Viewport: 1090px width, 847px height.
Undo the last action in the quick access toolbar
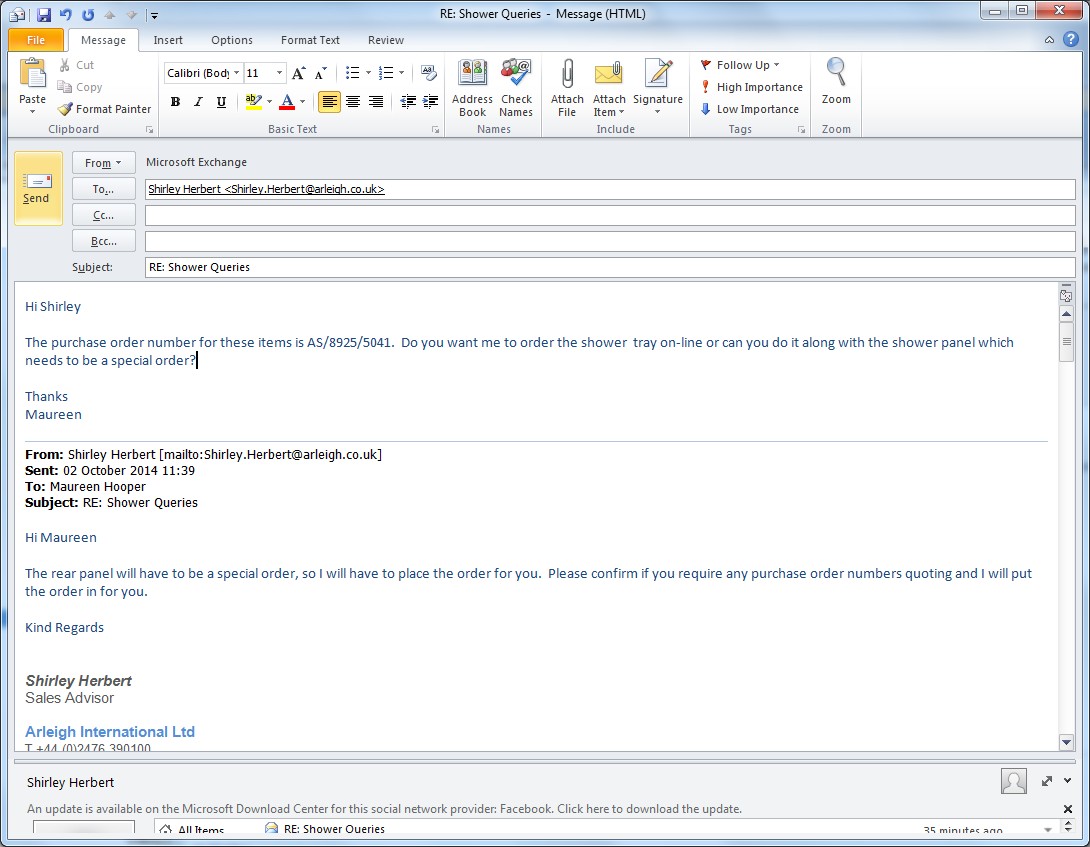click(65, 15)
